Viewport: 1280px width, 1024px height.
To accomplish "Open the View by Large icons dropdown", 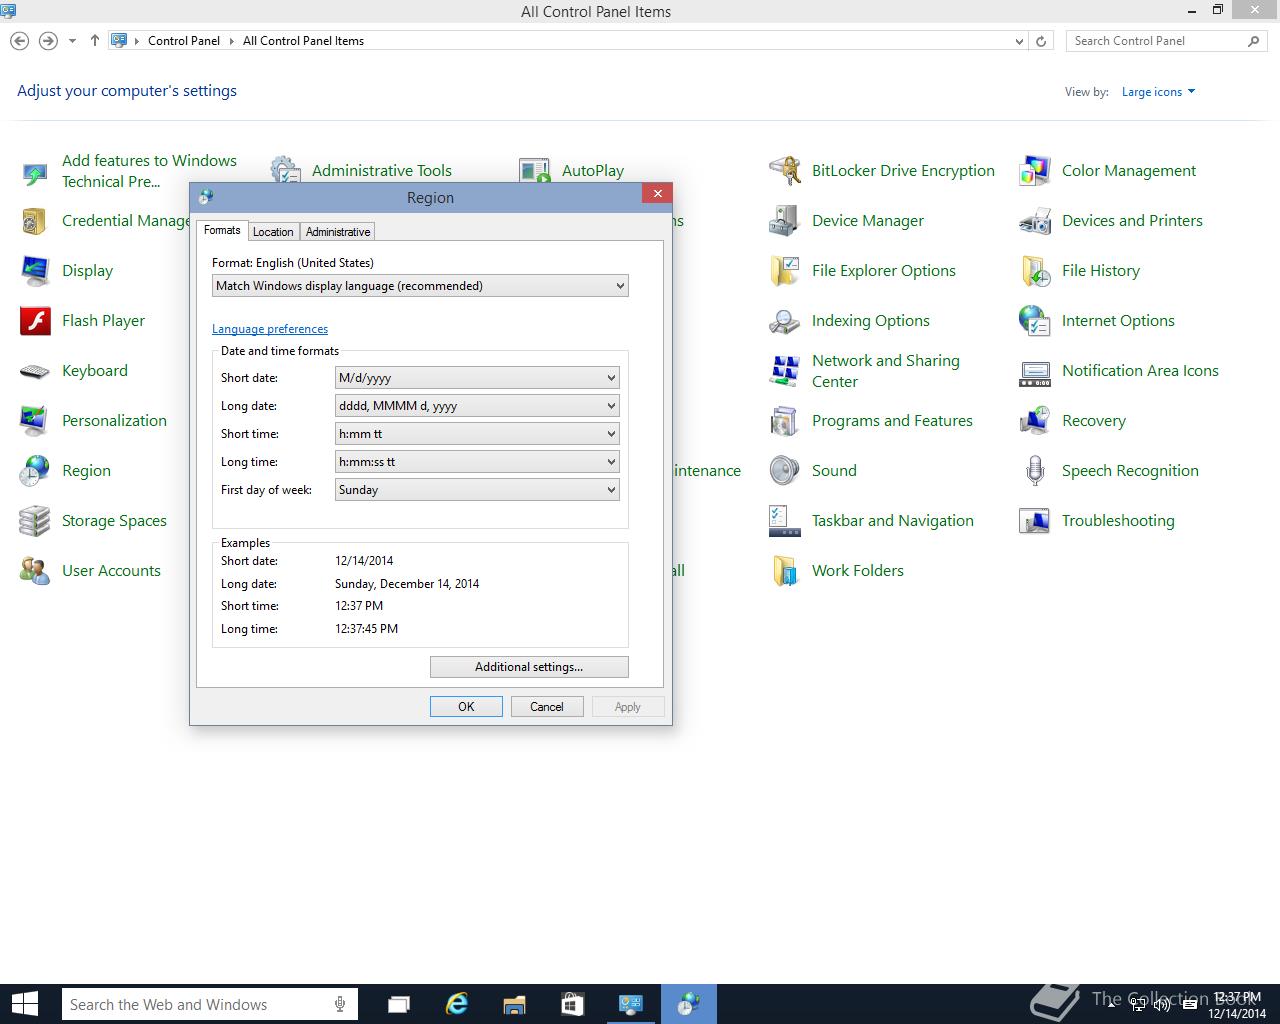I will click(1158, 92).
